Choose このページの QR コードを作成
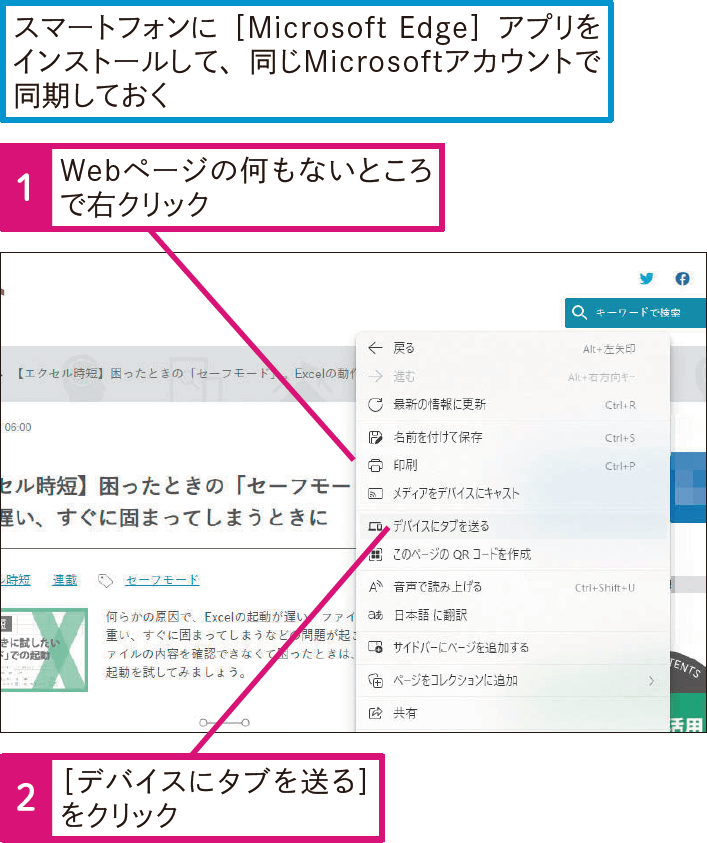 click(513, 554)
